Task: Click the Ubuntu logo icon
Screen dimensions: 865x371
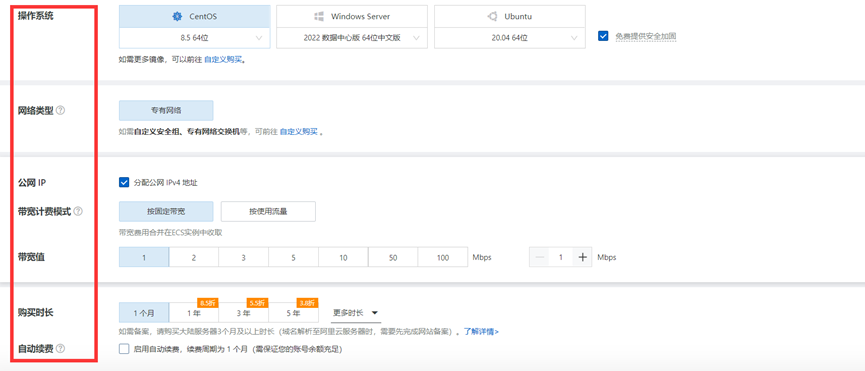Action: (x=492, y=17)
